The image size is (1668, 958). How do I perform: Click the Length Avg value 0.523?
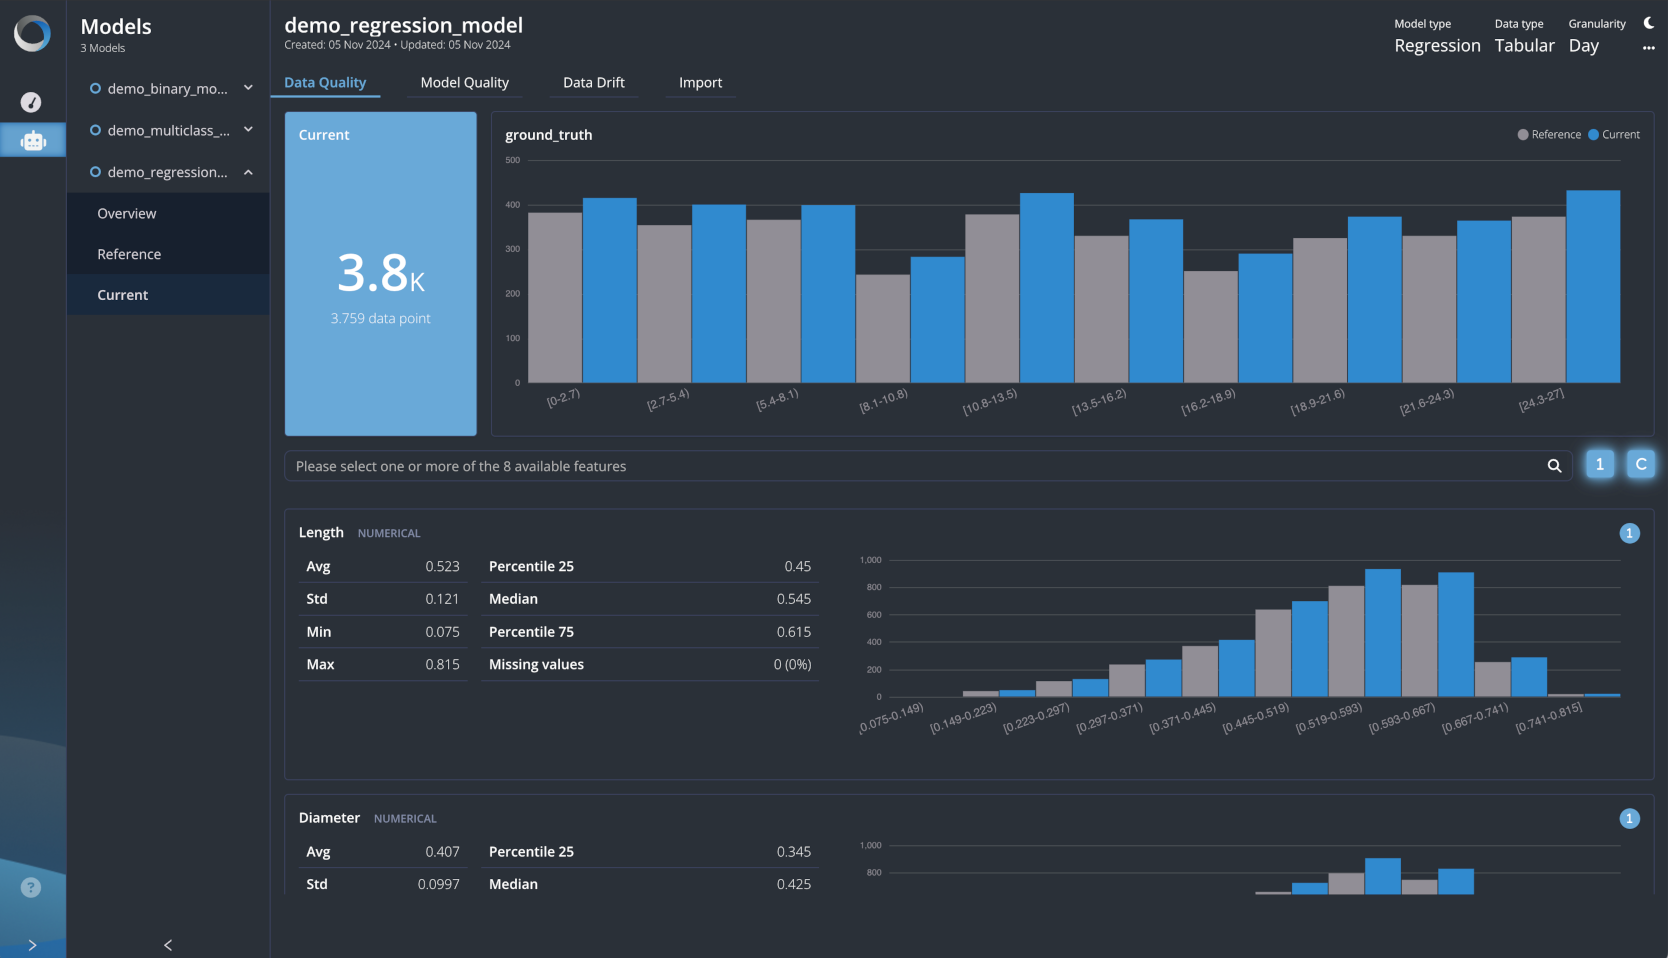(442, 566)
